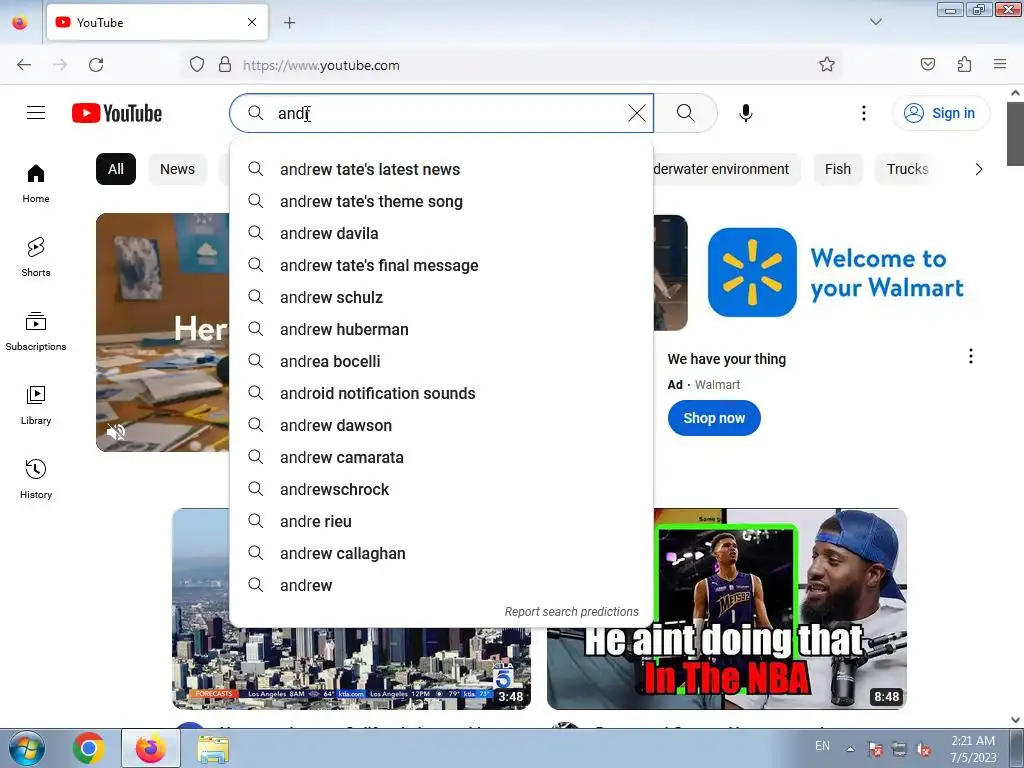Select the All filter chip
Screen dimensions: 1024x768
point(116,169)
